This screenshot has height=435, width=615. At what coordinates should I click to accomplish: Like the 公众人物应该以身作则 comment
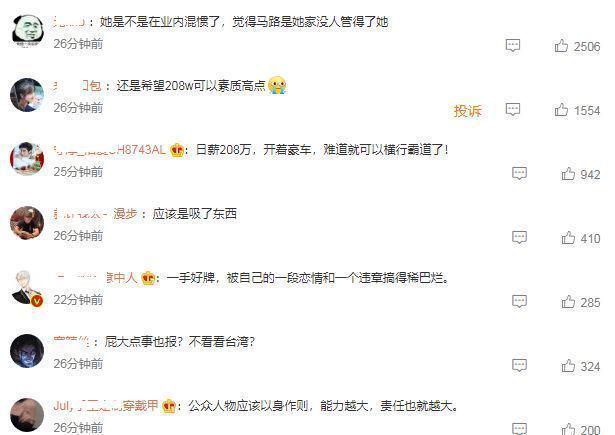(568, 429)
